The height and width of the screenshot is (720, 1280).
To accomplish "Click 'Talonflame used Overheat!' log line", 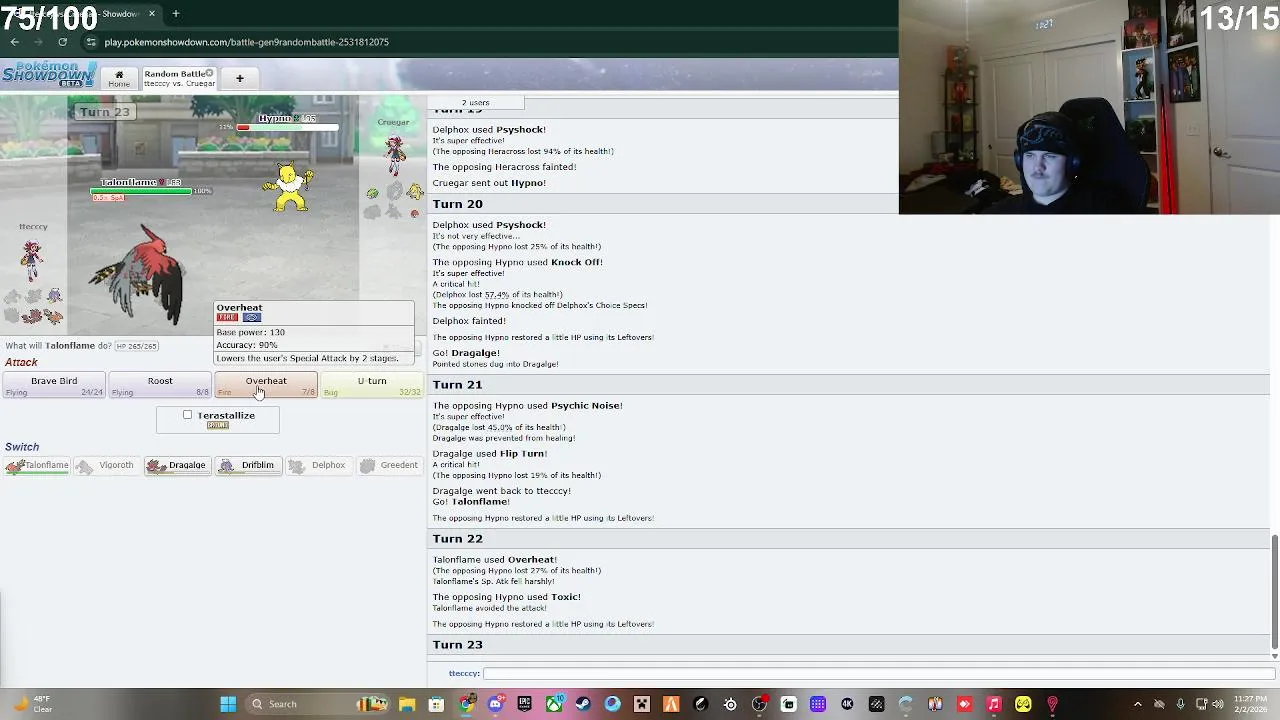I will (x=495, y=560).
